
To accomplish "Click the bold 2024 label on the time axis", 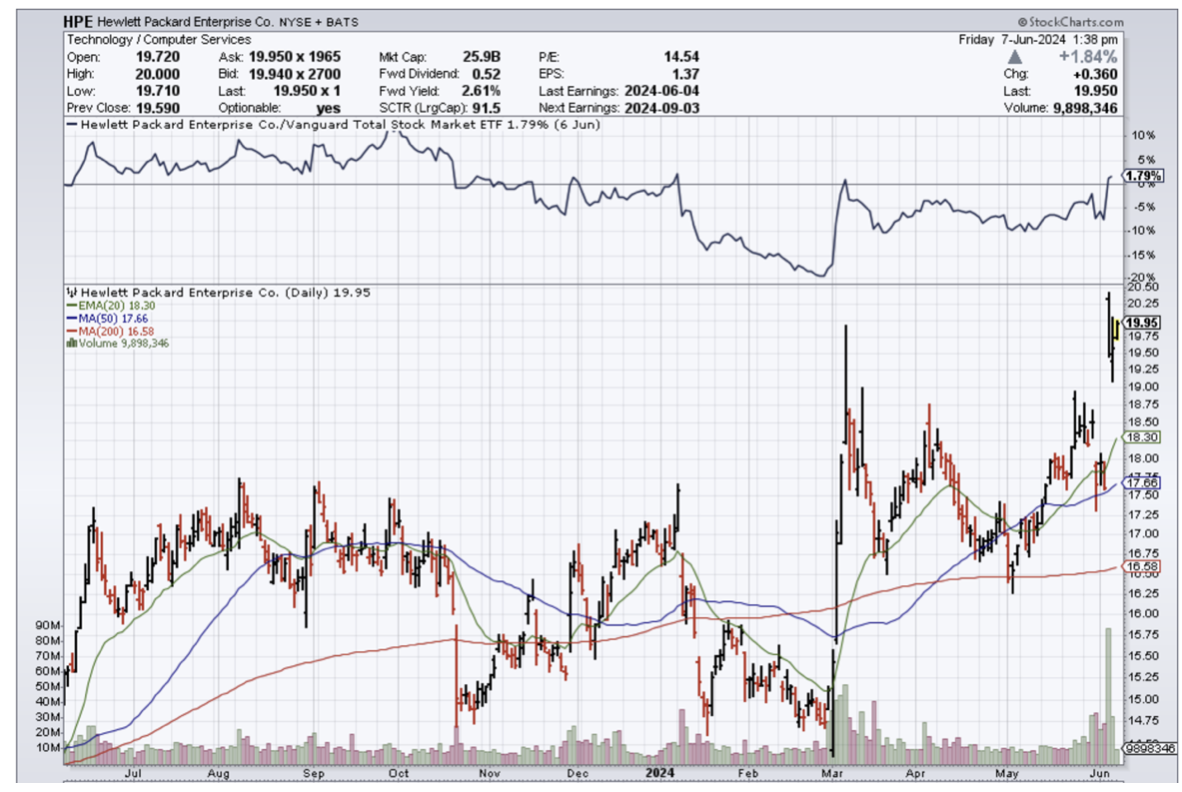I will [x=660, y=773].
